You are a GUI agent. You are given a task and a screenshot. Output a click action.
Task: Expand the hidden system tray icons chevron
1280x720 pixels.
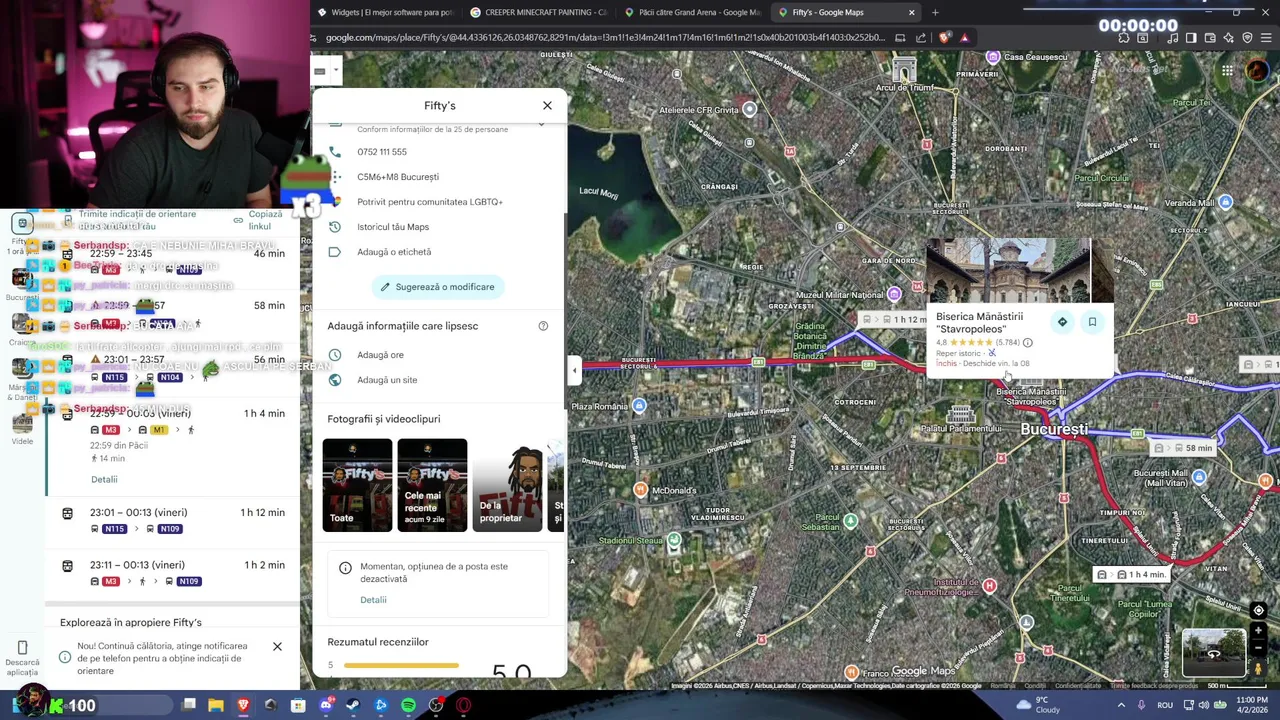[1121, 705]
